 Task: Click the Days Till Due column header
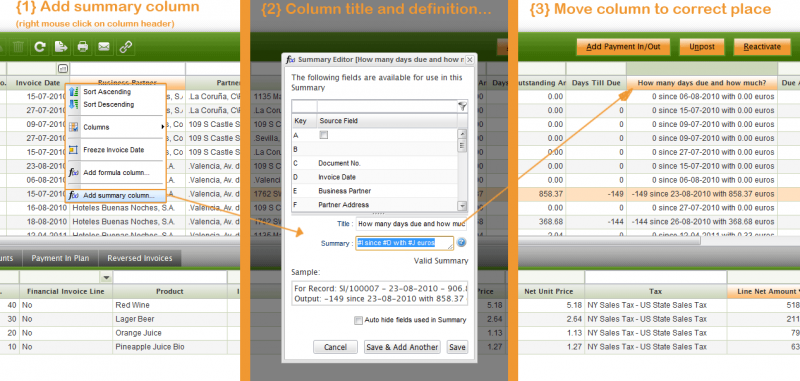point(595,83)
